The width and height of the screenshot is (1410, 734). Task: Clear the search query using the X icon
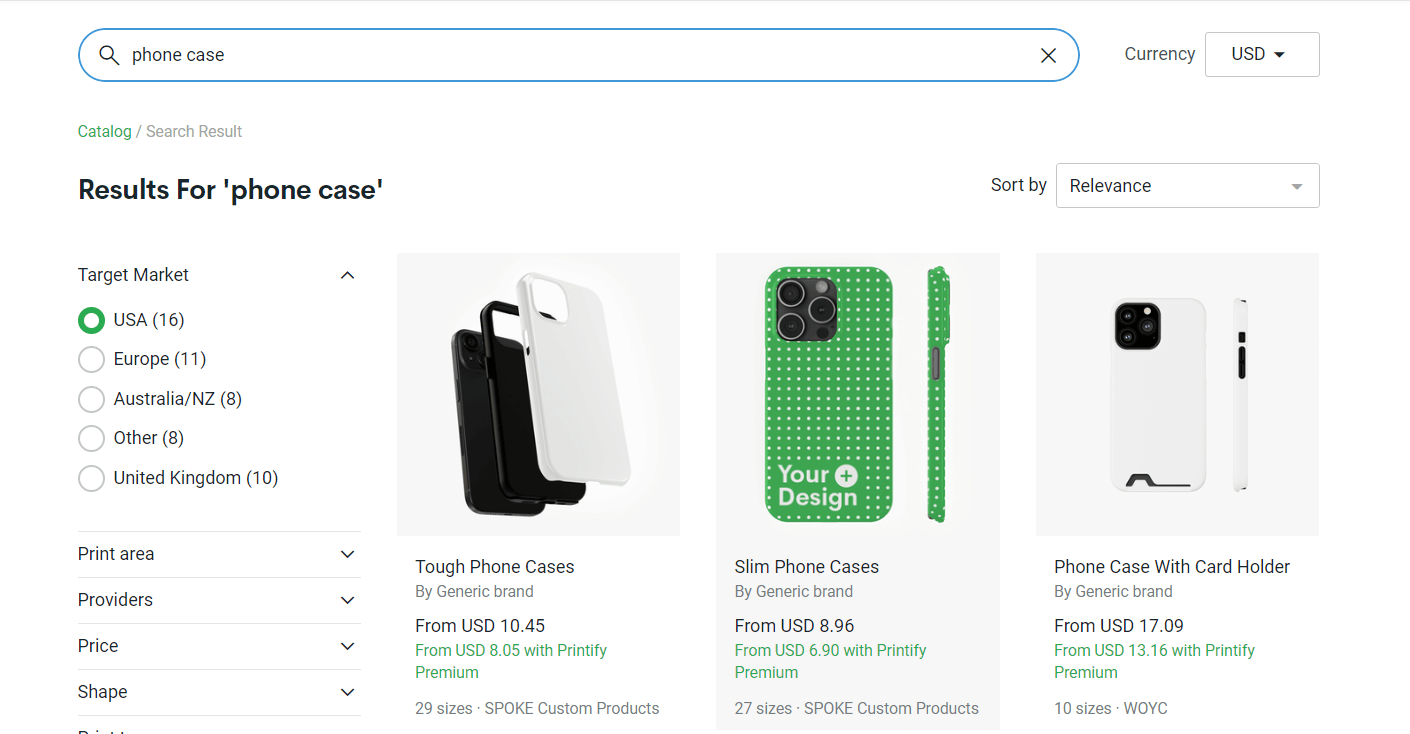(1047, 55)
